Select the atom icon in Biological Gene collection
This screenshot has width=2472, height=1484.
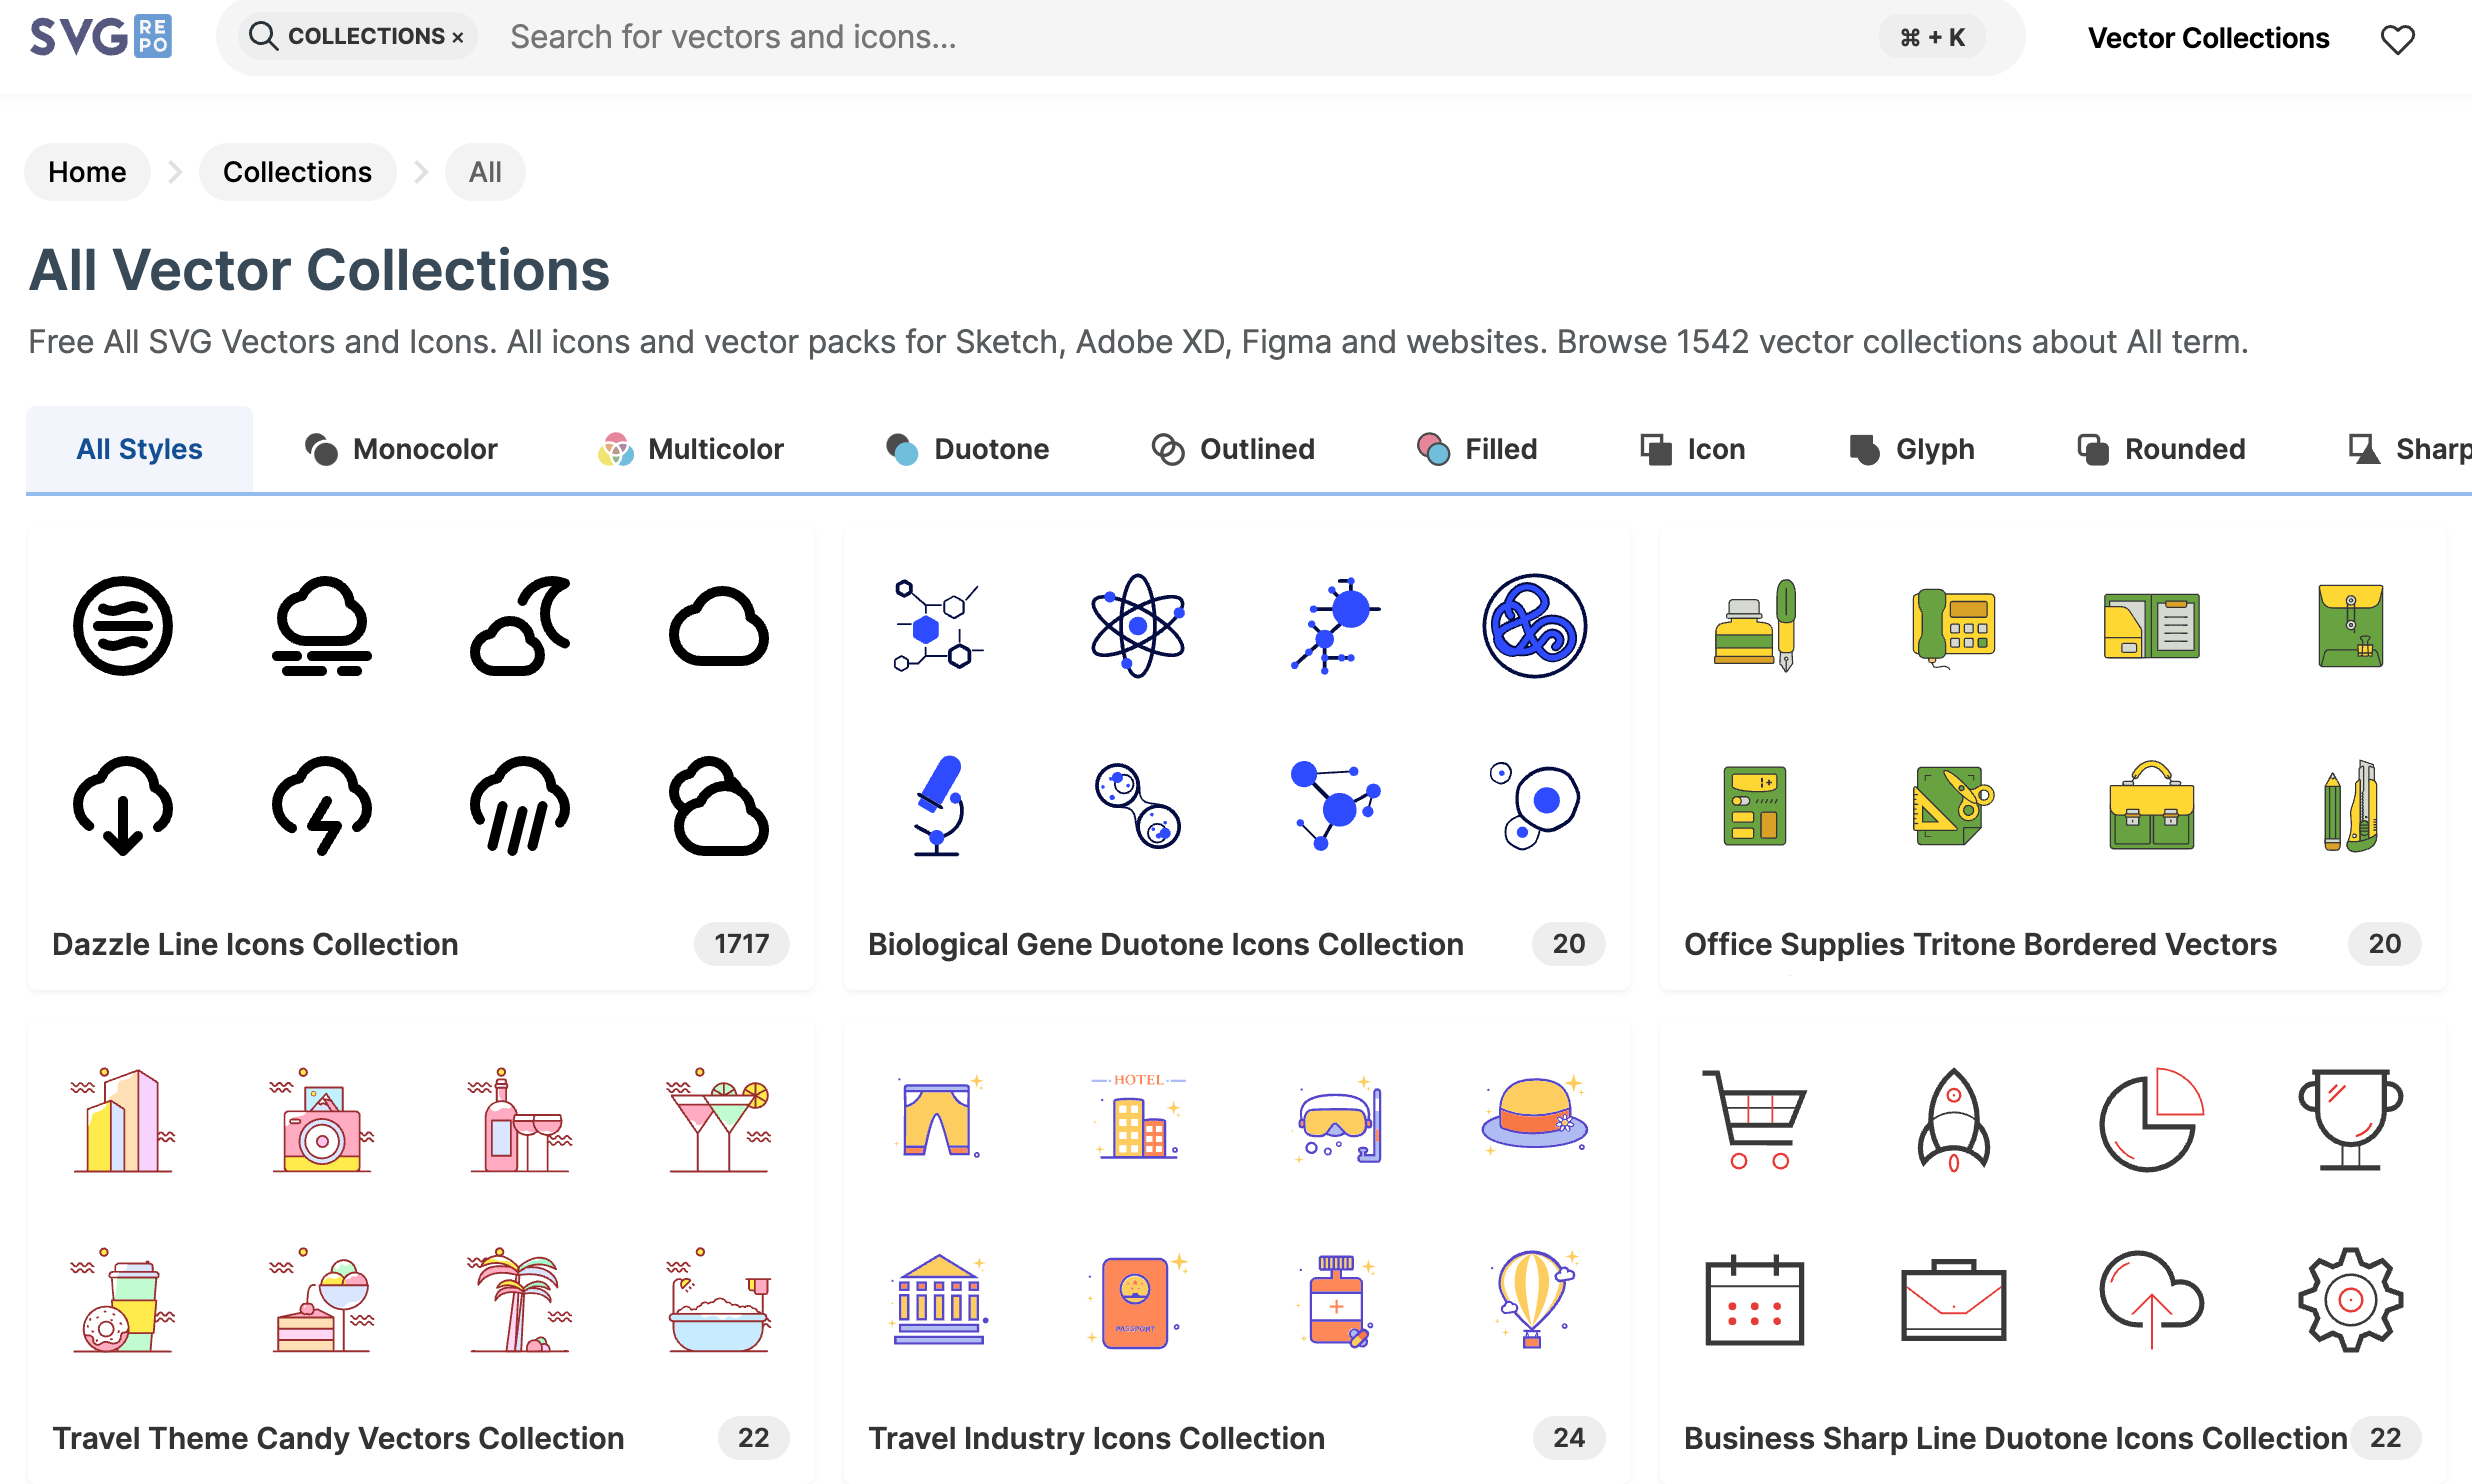(1137, 626)
